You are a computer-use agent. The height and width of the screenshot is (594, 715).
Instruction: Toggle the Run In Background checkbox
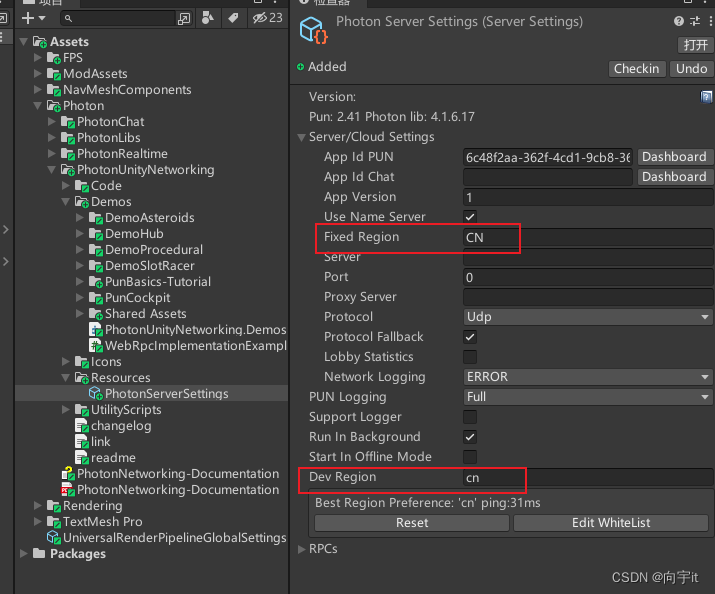tap(470, 437)
